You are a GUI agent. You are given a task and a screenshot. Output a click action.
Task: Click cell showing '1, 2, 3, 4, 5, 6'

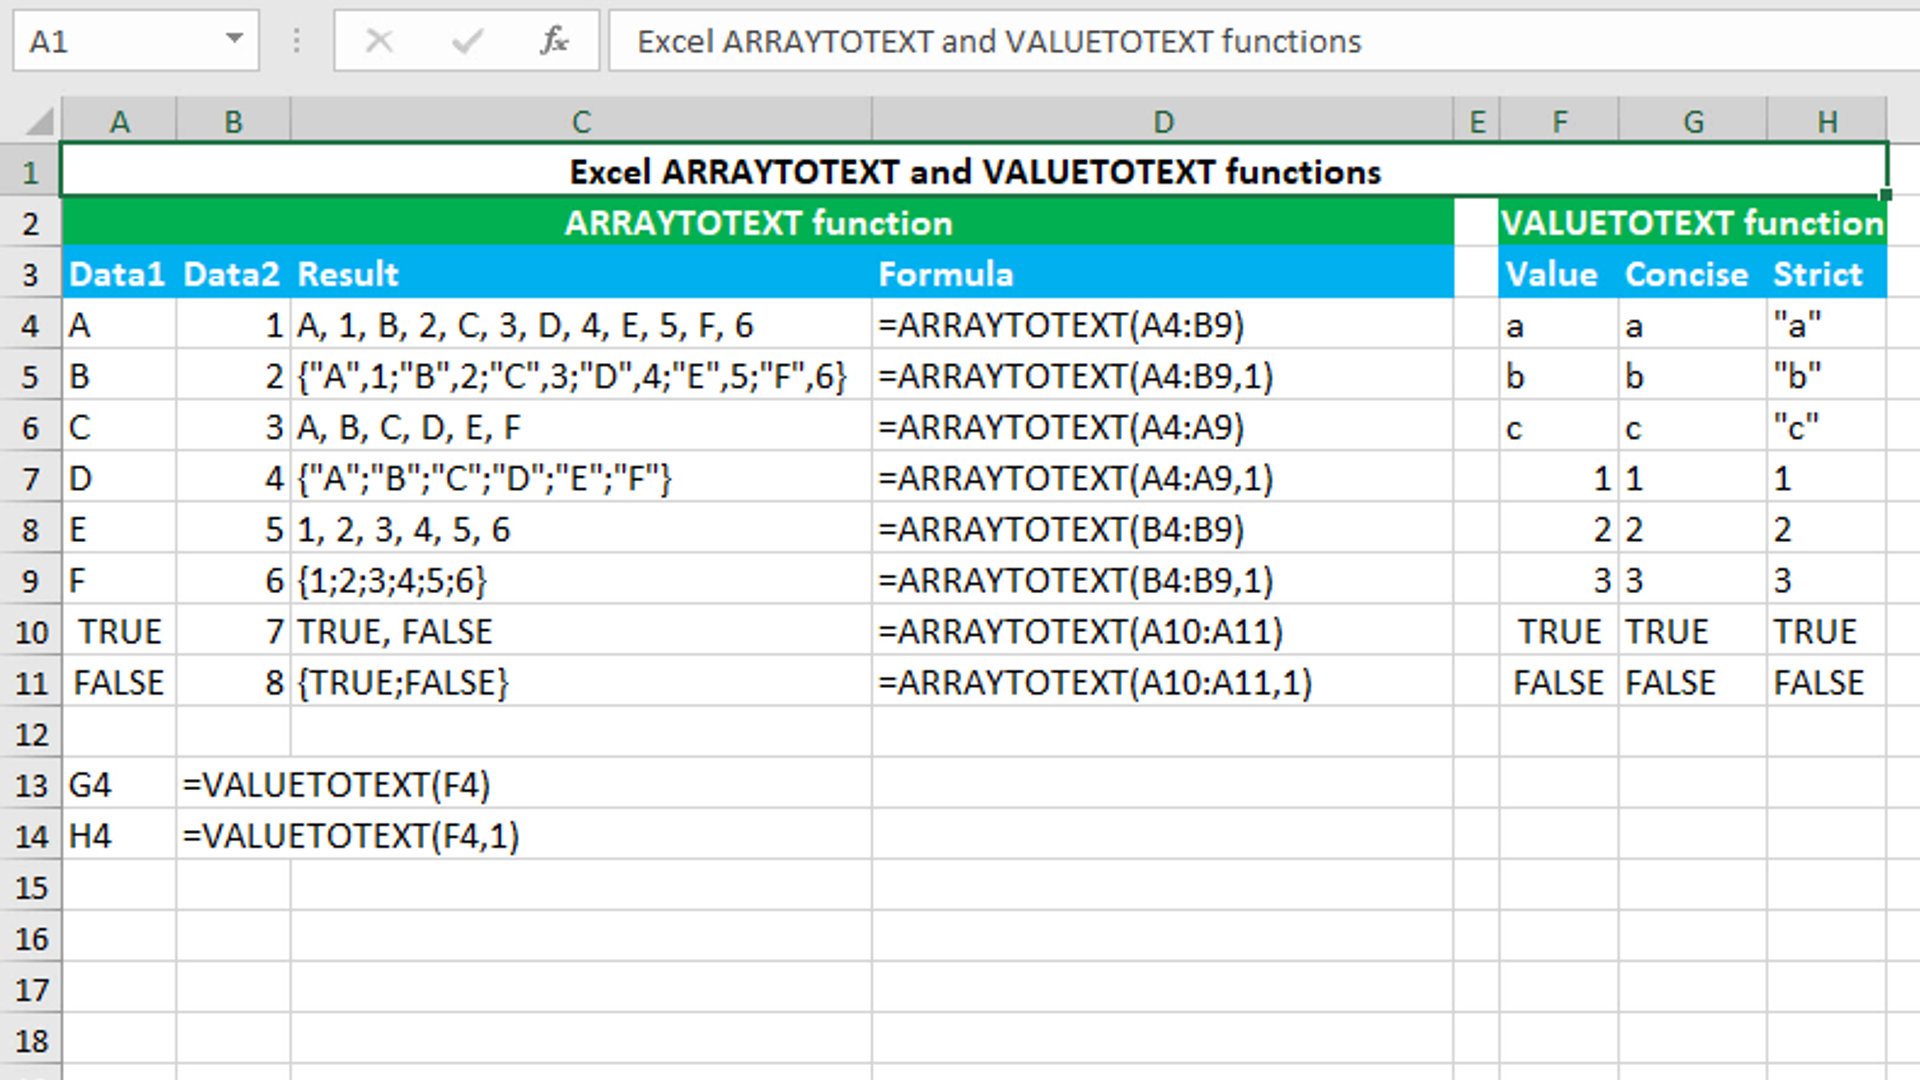[581, 529]
